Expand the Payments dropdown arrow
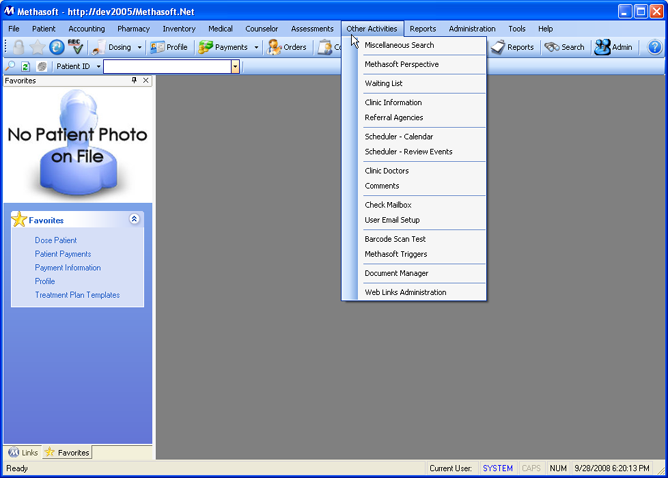This screenshot has width=668, height=478. pyautogui.click(x=256, y=47)
